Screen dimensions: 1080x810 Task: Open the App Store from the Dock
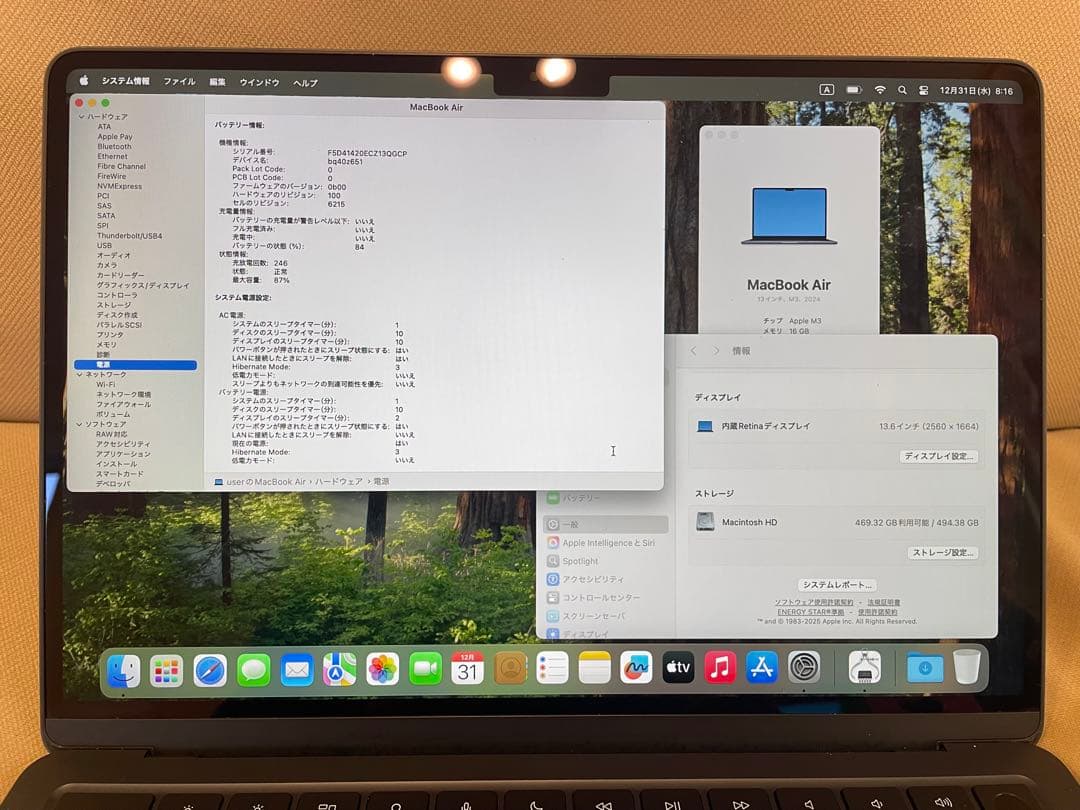tap(762, 668)
